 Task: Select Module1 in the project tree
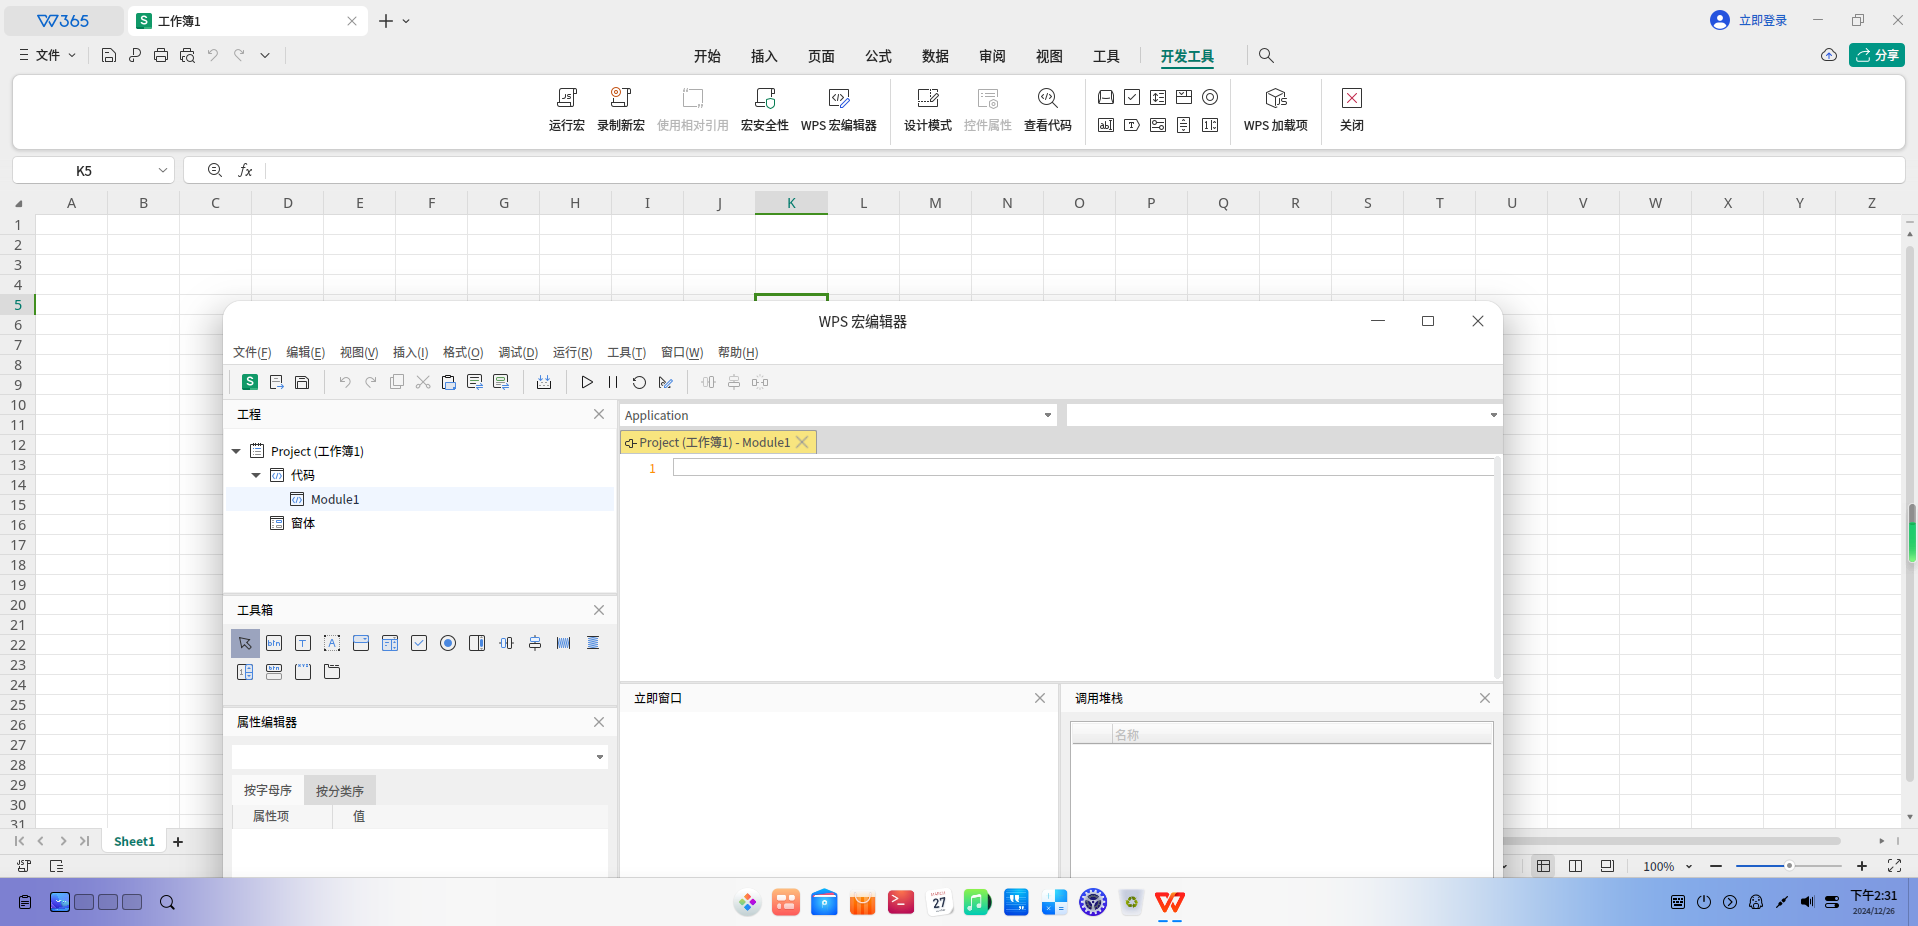click(335, 499)
